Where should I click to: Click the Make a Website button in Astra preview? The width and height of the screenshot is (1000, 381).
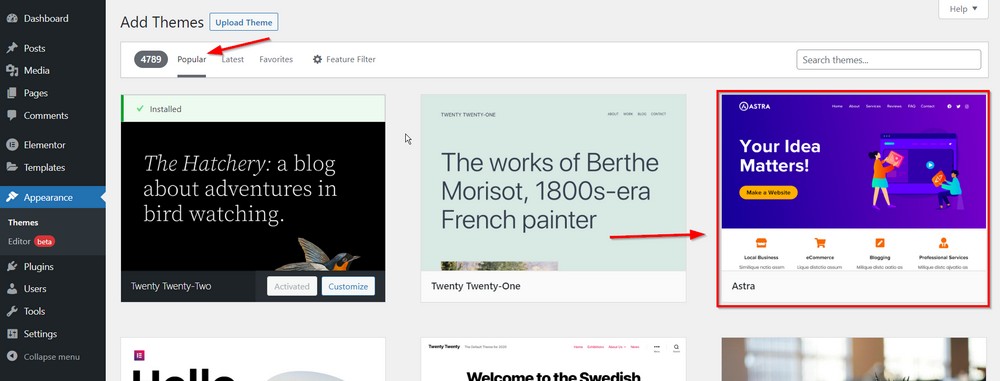coord(768,192)
